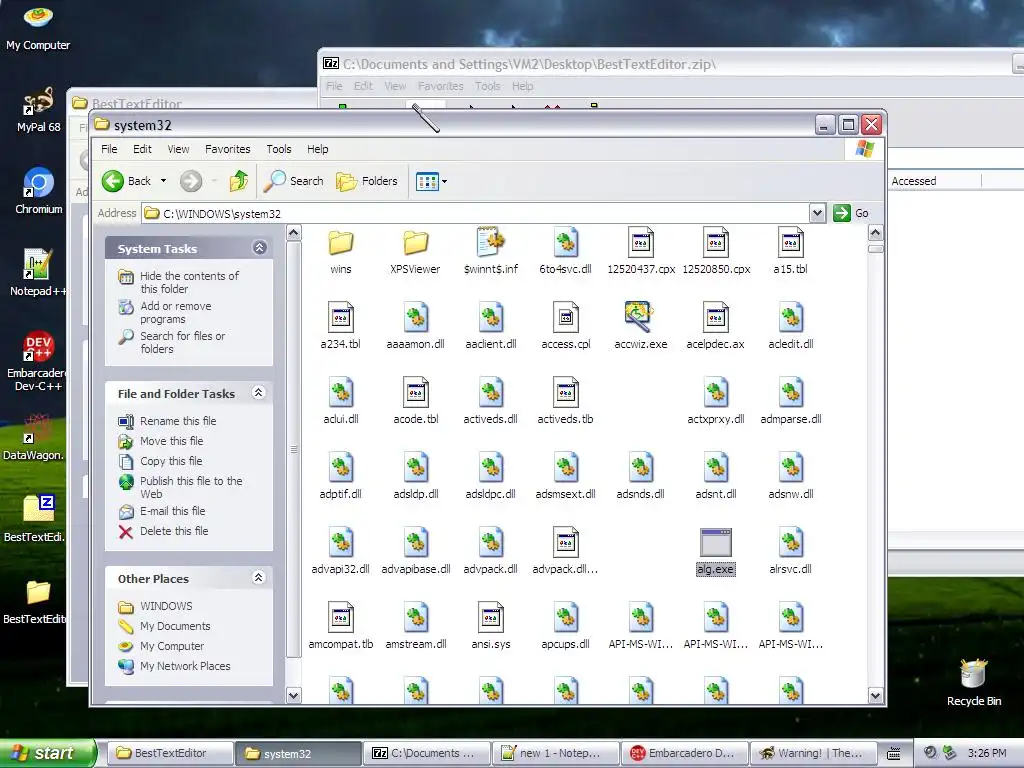The width and height of the screenshot is (1024, 768).
Task: Select the advapi32.dll file icon
Action: pos(340,543)
